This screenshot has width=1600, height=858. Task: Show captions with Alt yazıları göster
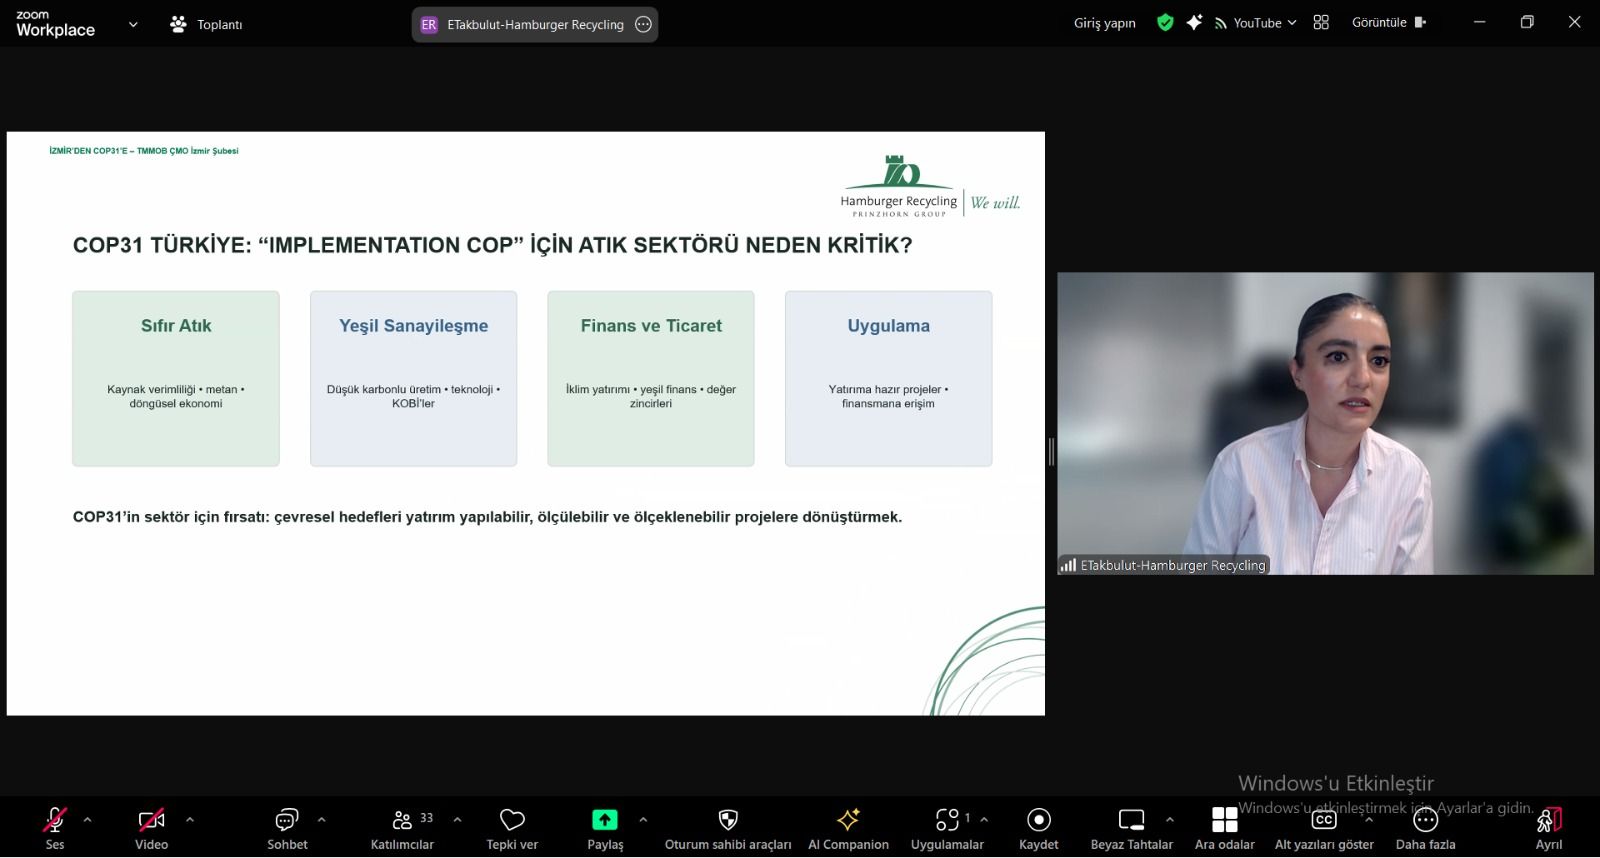click(x=1324, y=829)
